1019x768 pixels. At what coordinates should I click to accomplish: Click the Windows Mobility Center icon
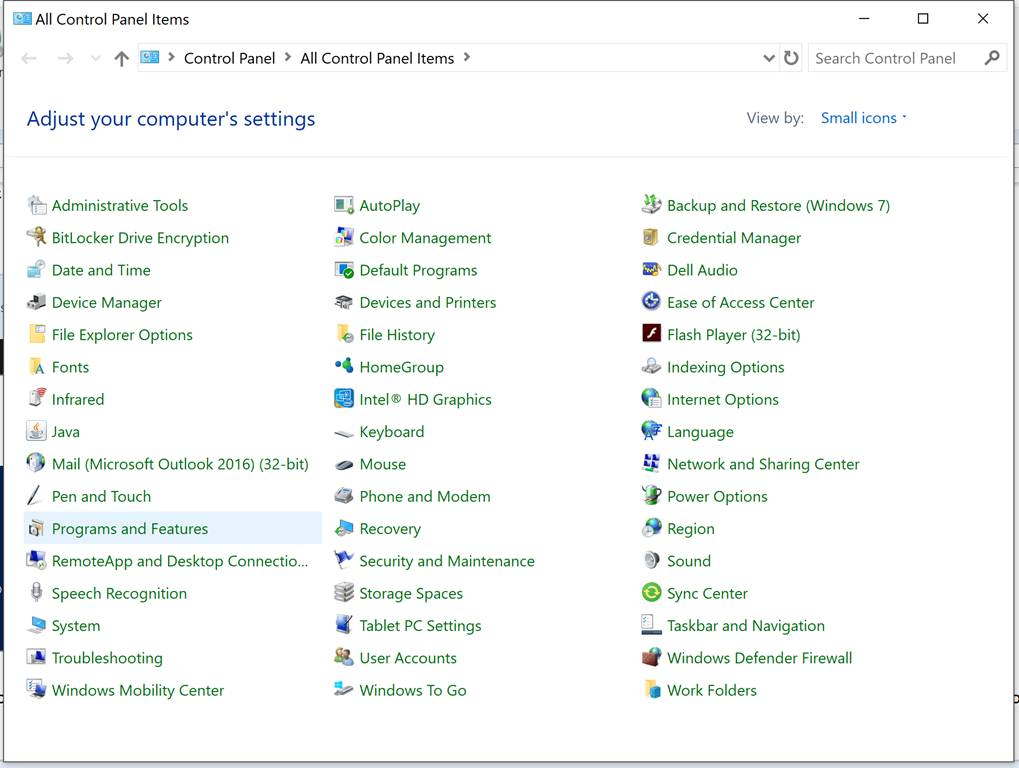pos(36,689)
